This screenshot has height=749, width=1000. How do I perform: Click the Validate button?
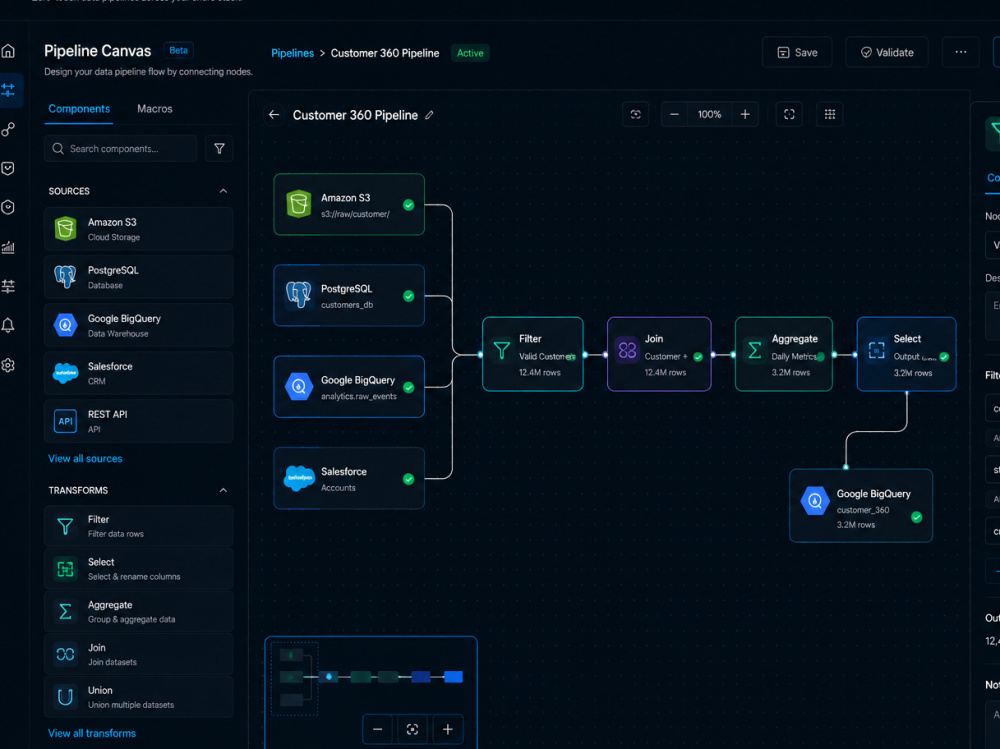(x=887, y=52)
